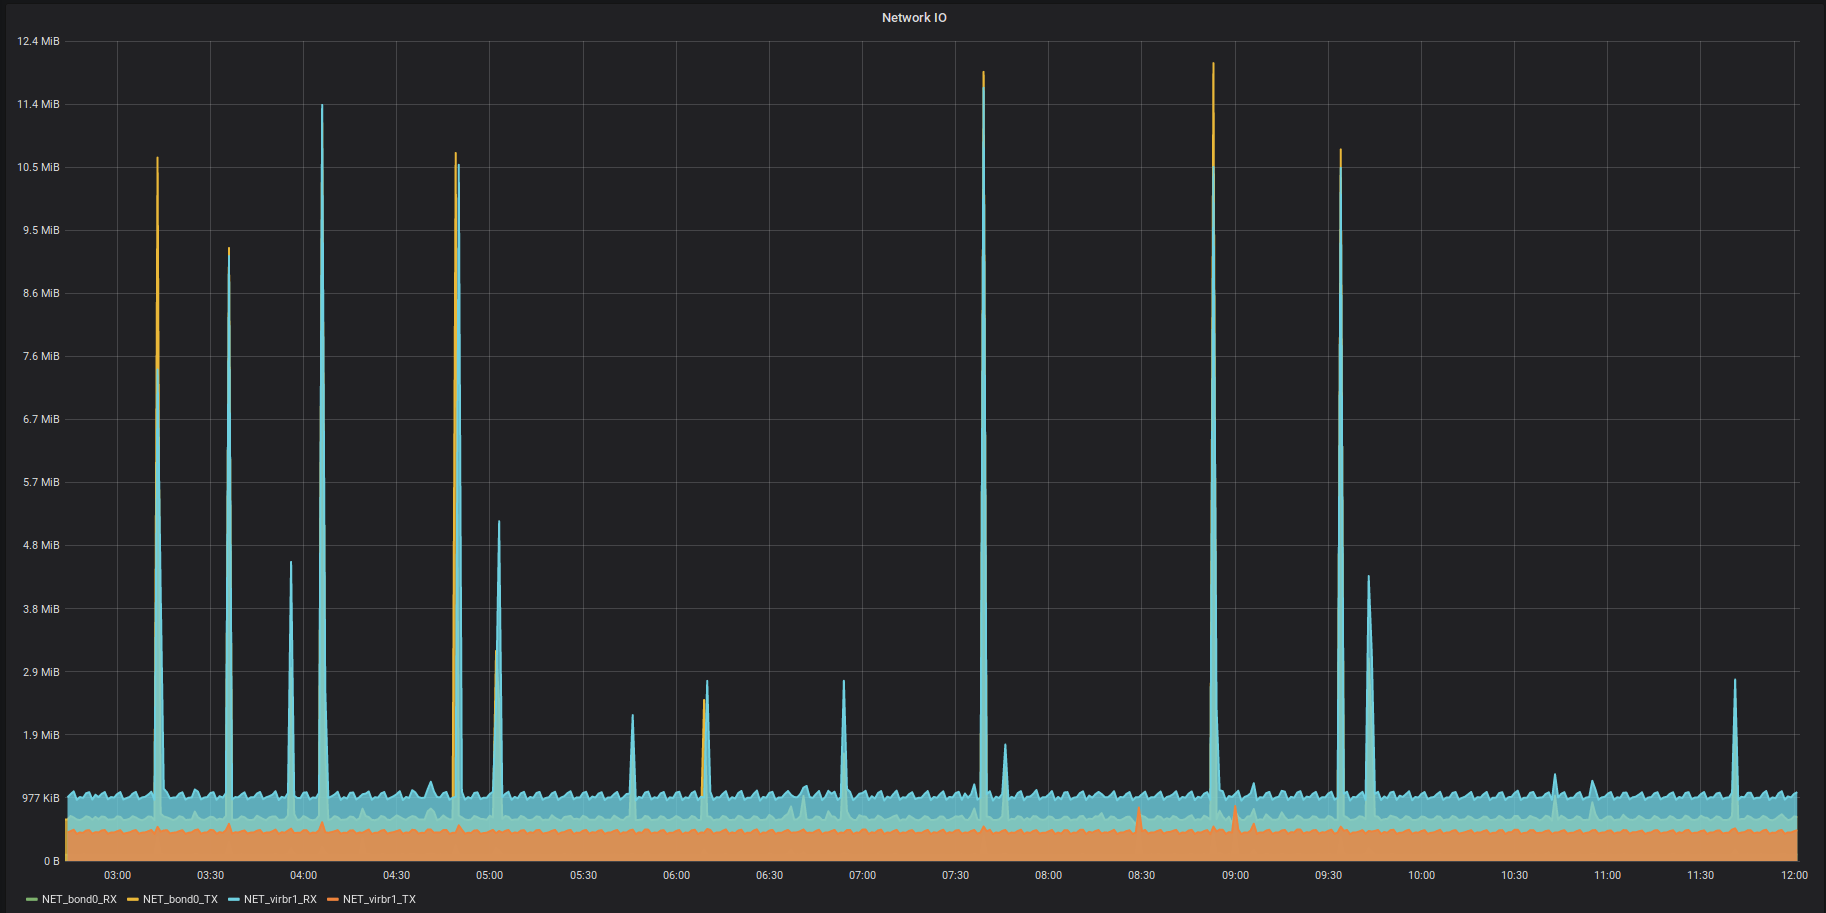The width and height of the screenshot is (1826, 913).
Task: Click the 10:00 time axis label
Action: click(1421, 875)
